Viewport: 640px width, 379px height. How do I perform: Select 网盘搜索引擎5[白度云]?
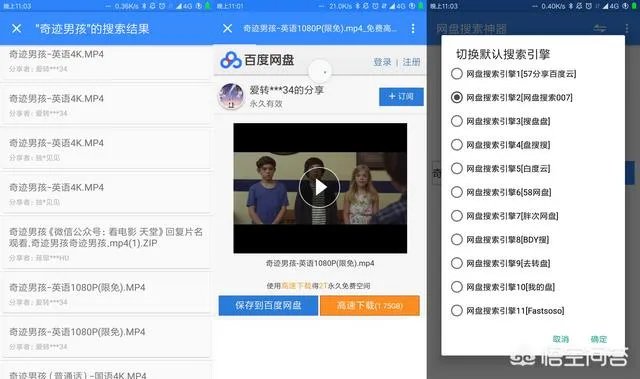(501, 168)
